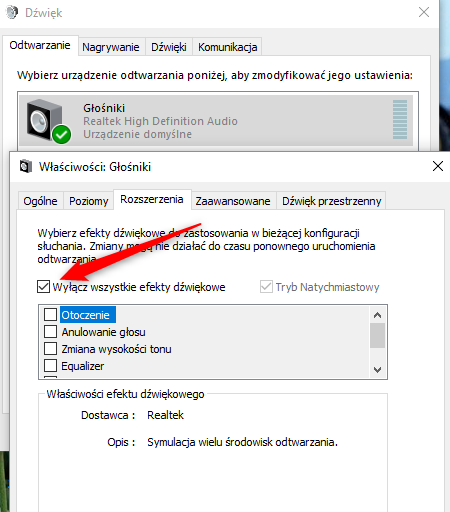Toggle Wyłącz wszystkie efekty dźwiękowe checkbox
This screenshot has width=450, height=512.
click(x=43, y=287)
